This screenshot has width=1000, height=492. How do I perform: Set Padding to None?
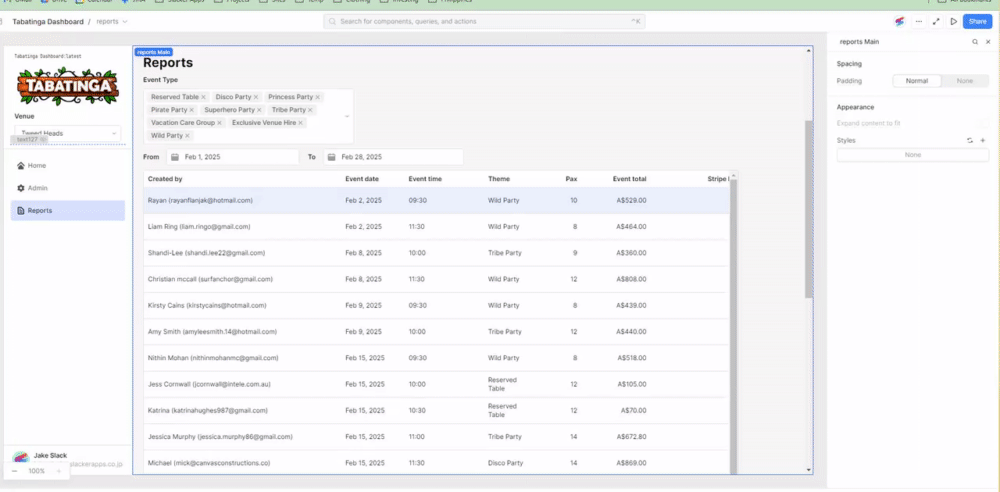[965, 81]
